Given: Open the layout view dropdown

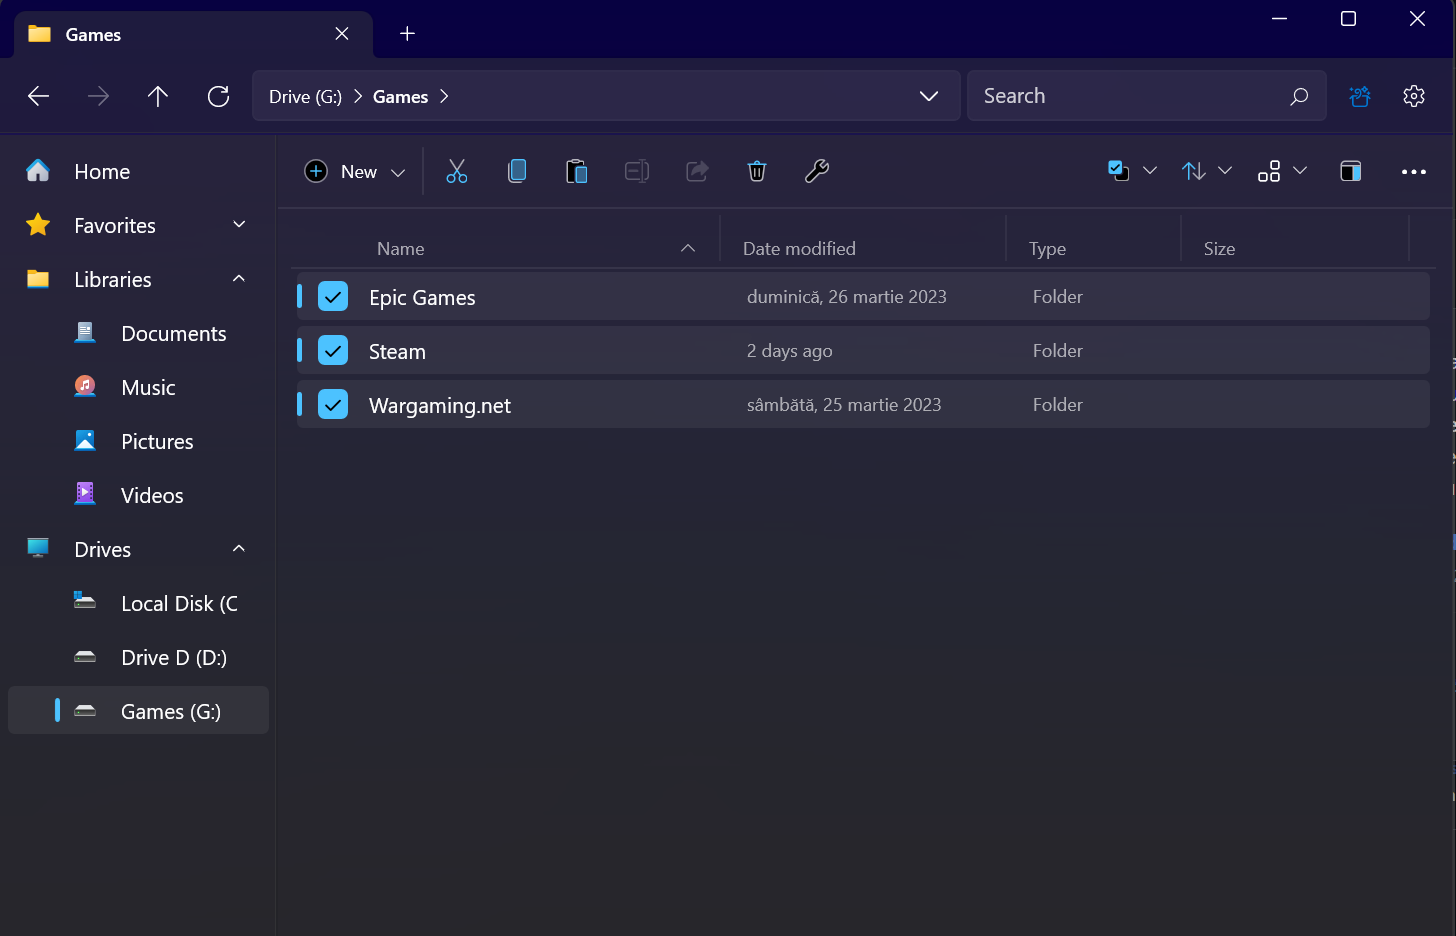Looking at the screenshot, I should pyautogui.click(x=1300, y=171).
